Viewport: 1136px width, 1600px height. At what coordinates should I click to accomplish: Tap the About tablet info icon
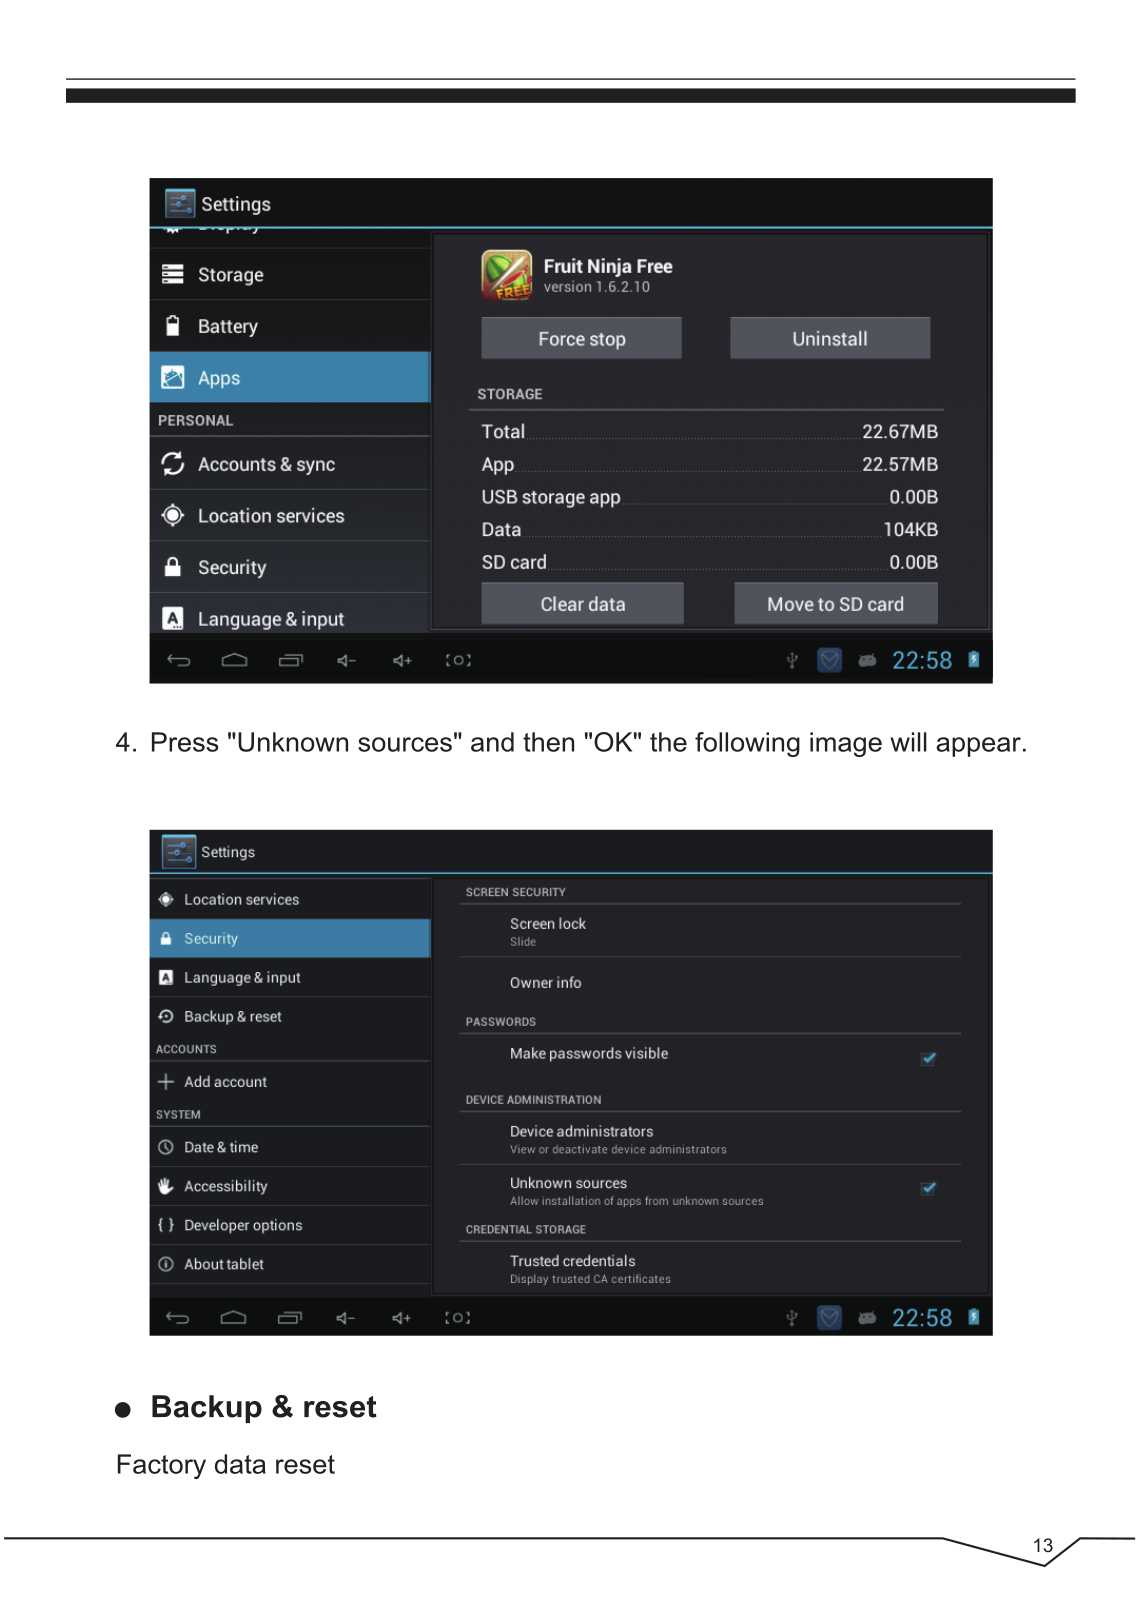[x=166, y=1264]
